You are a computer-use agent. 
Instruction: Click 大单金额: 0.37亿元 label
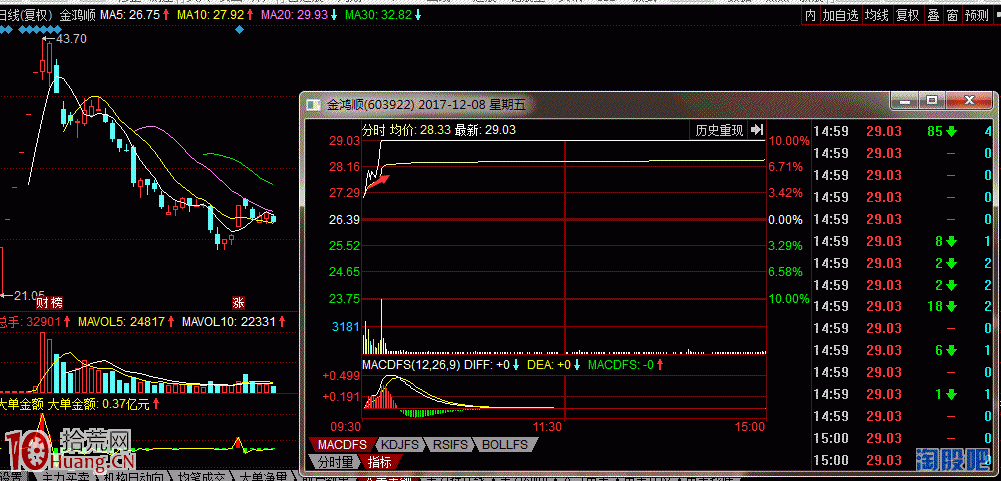(100, 404)
